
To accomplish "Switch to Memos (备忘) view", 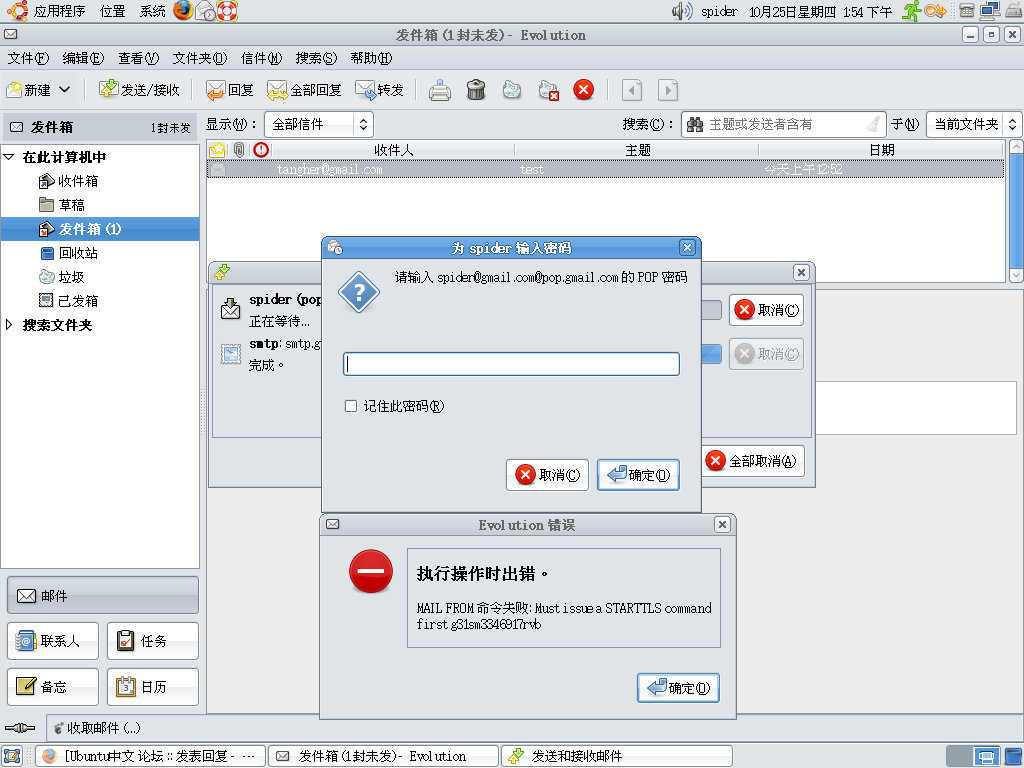I will pyautogui.click(x=53, y=687).
